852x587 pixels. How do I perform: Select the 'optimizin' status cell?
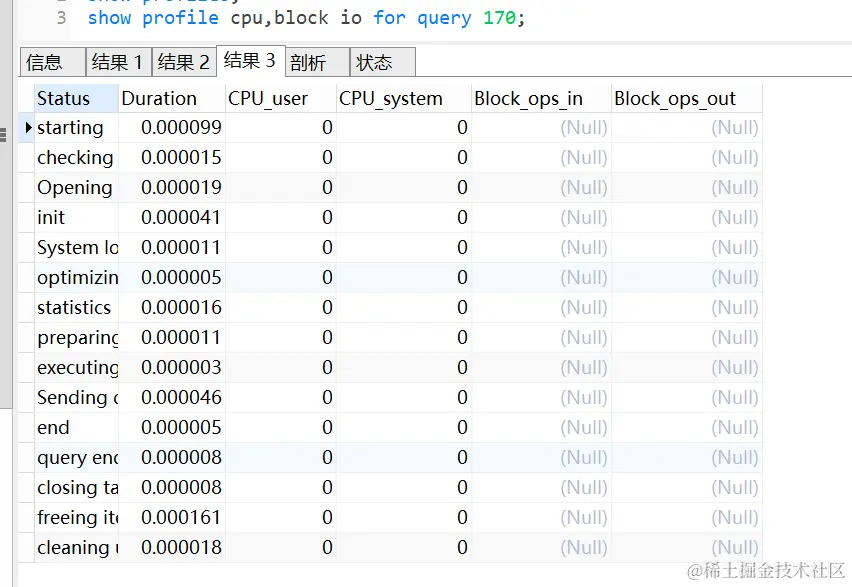tap(76, 278)
